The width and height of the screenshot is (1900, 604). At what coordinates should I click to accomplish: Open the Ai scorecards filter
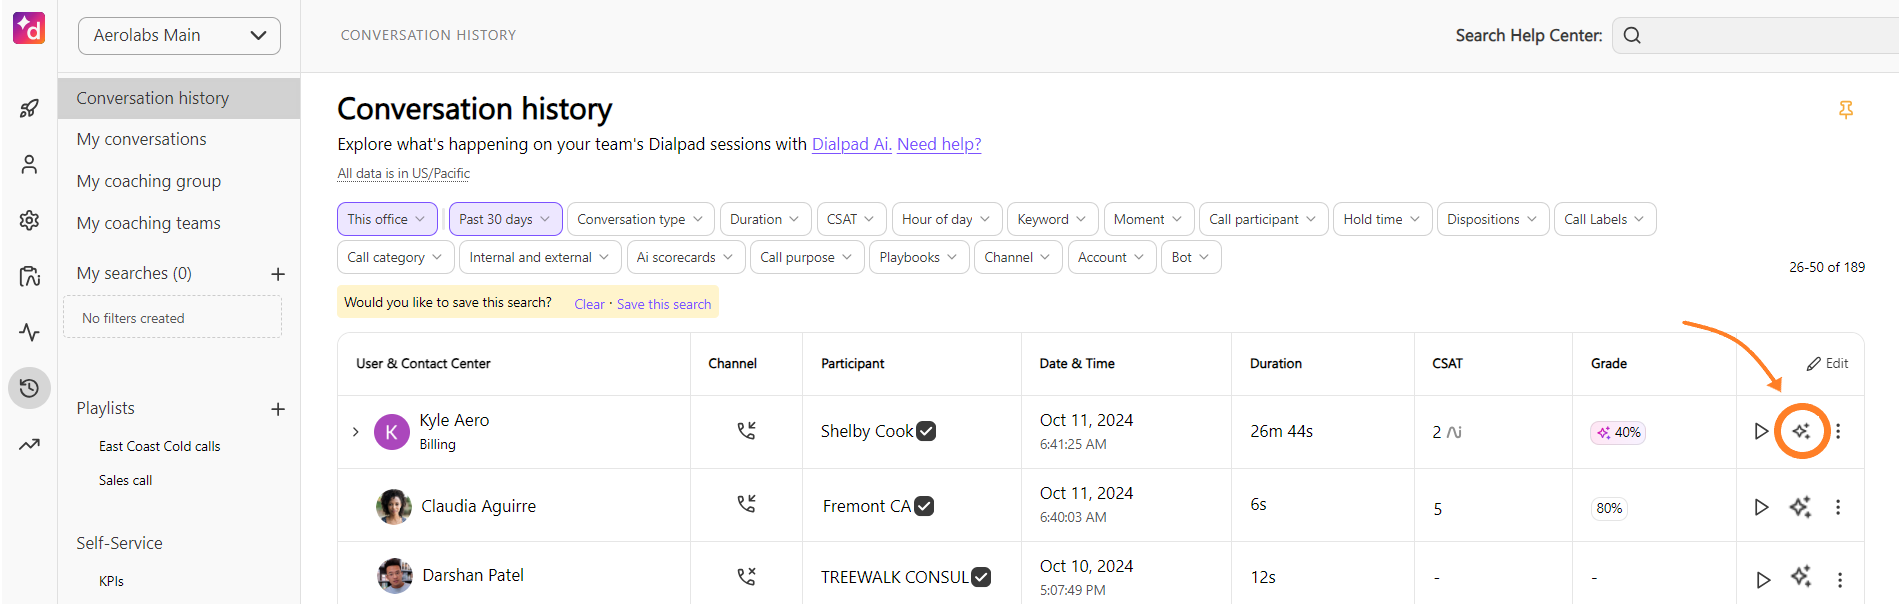point(685,257)
